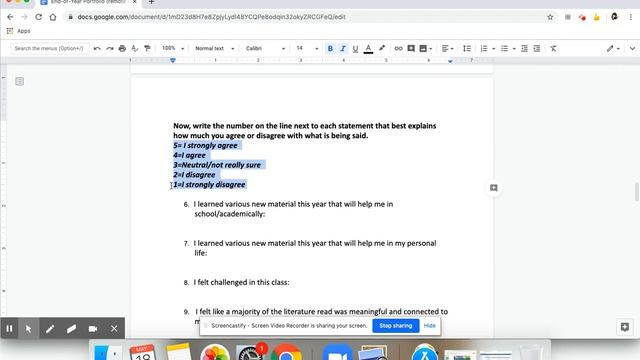Open the Chrome three-dot menu

631,17
